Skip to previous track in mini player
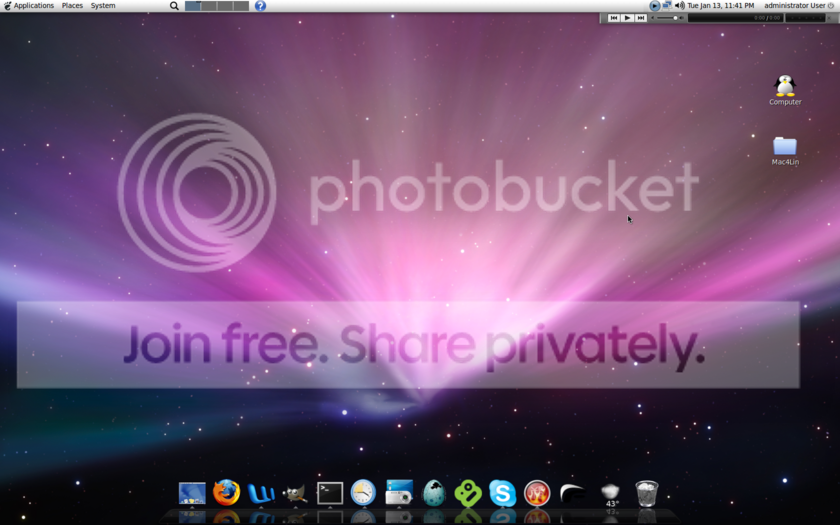The width and height of the screenshot is (840, 525). point(614,18)
